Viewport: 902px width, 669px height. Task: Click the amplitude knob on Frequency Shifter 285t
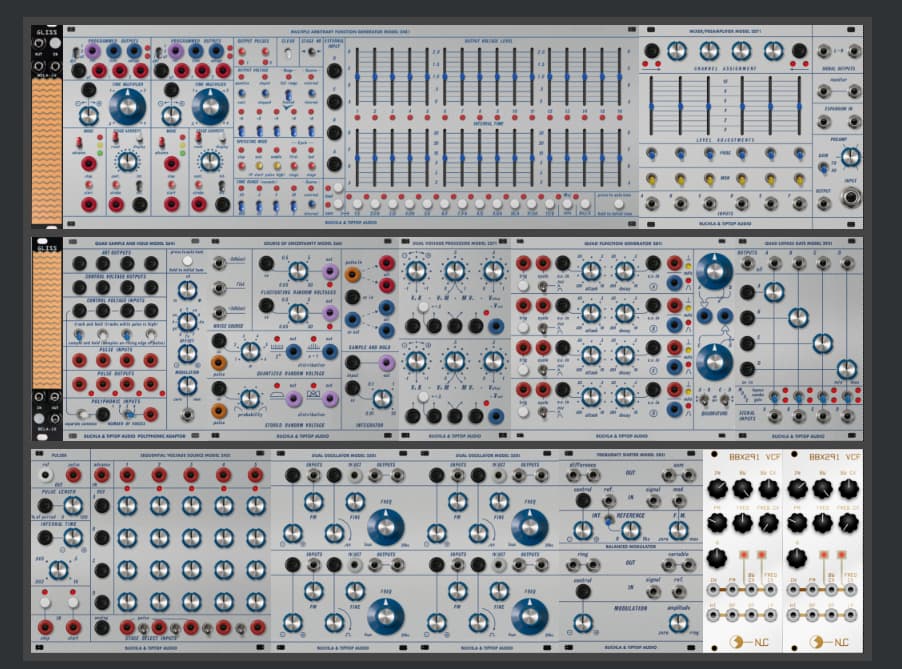678,622
